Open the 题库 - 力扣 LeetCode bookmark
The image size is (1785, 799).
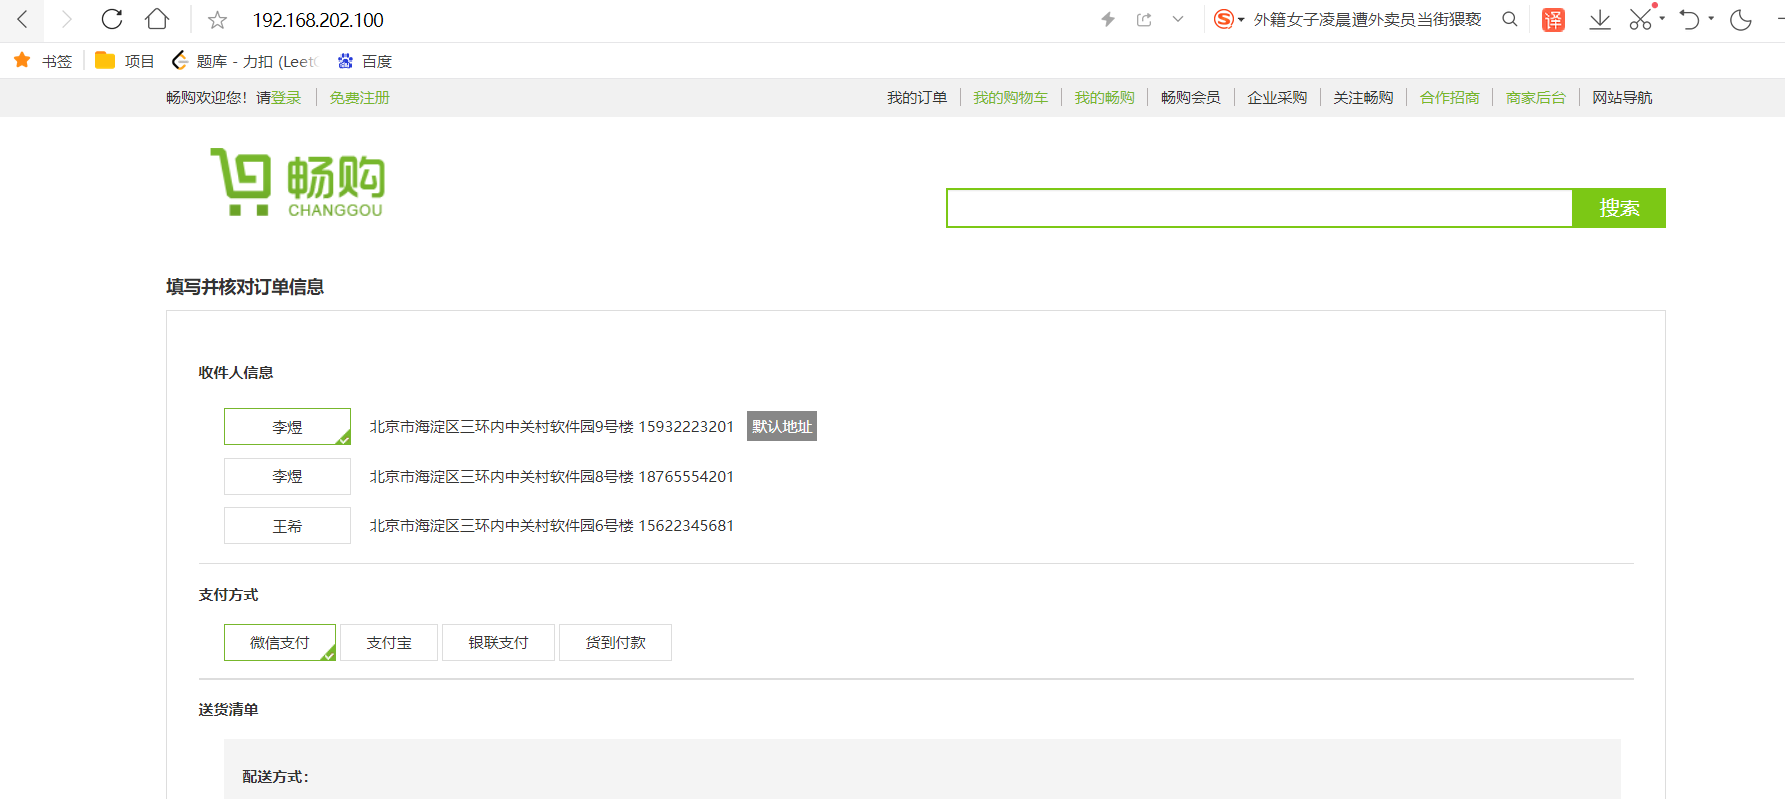[x=245, y=61]
